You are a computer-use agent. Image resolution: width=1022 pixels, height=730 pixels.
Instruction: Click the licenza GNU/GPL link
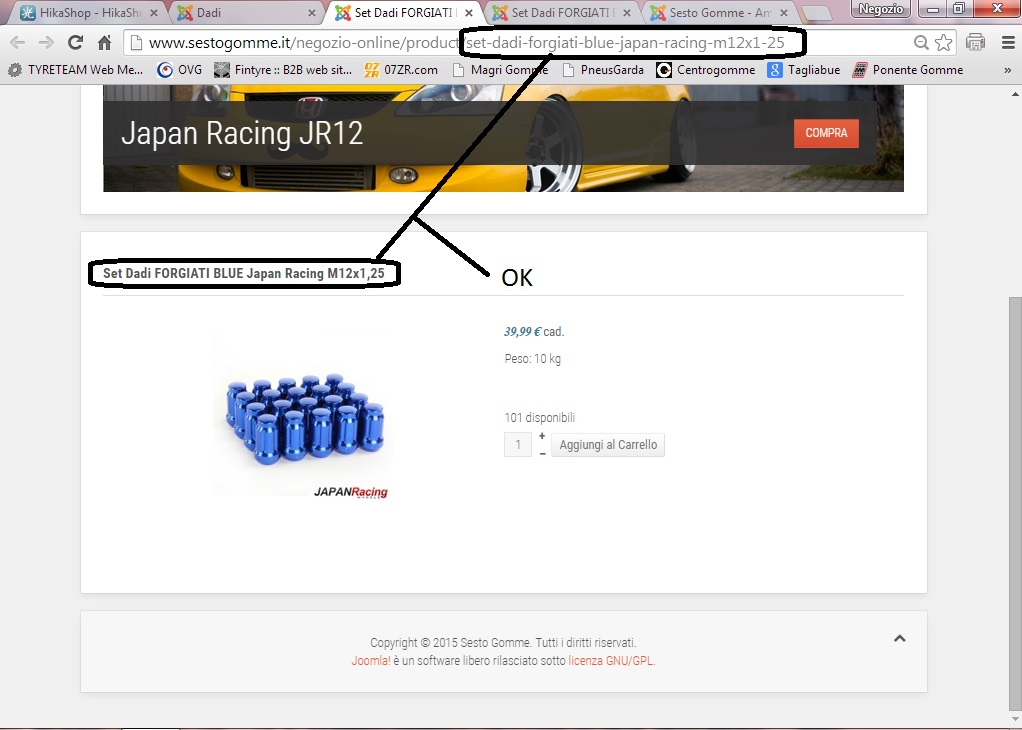click(611, 661)
